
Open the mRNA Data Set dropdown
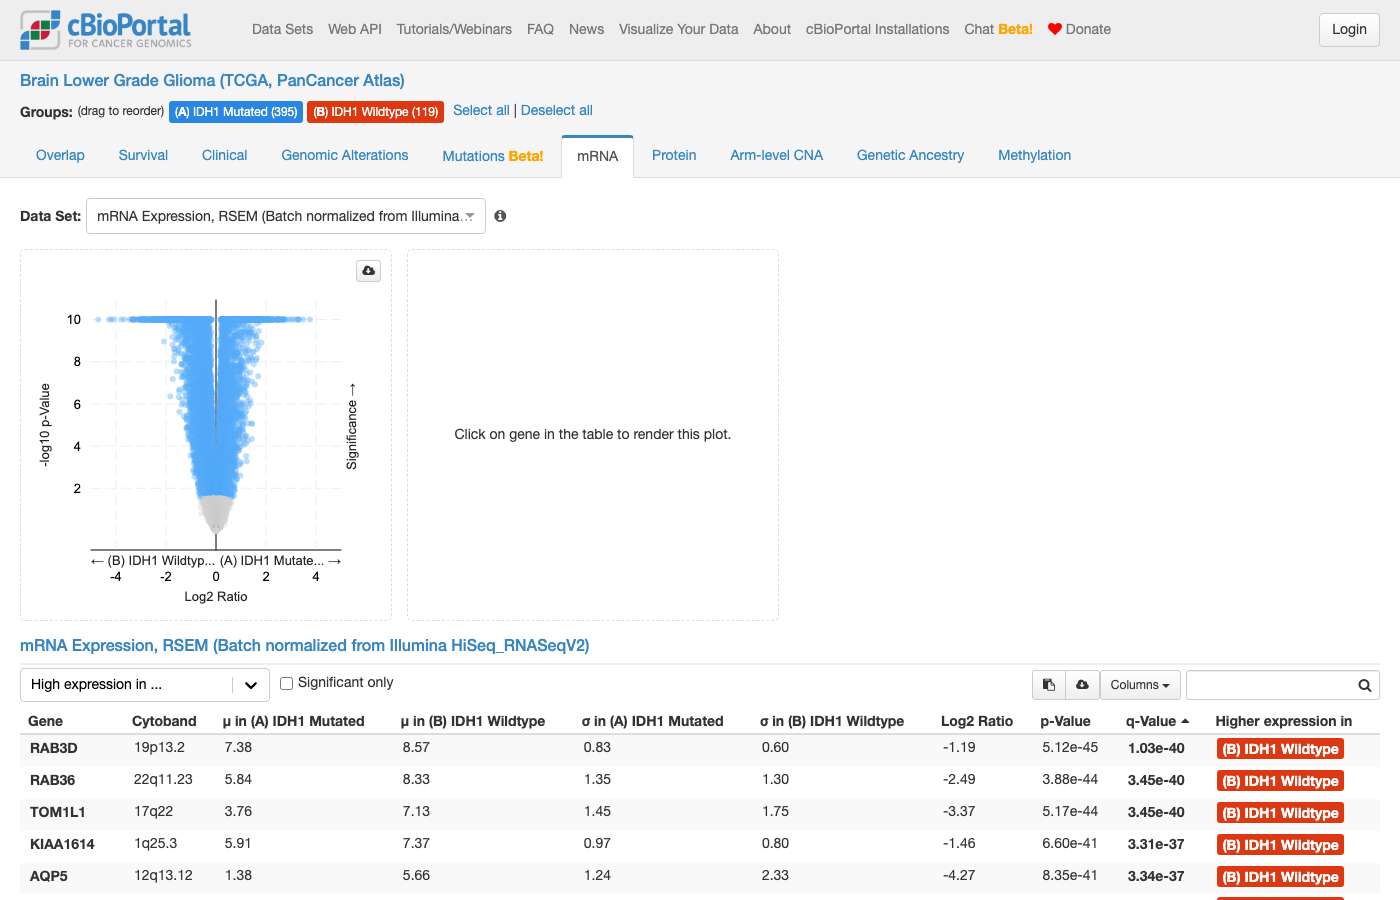tap(286, 216)
